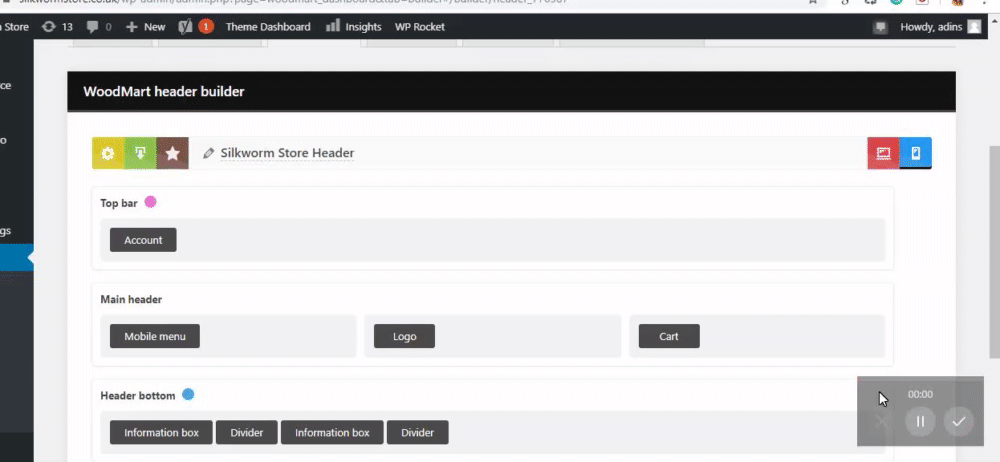This screenshot has width=1000, height=462.
Task: Open header settings with the yellow gear icon
Action: 108,153
